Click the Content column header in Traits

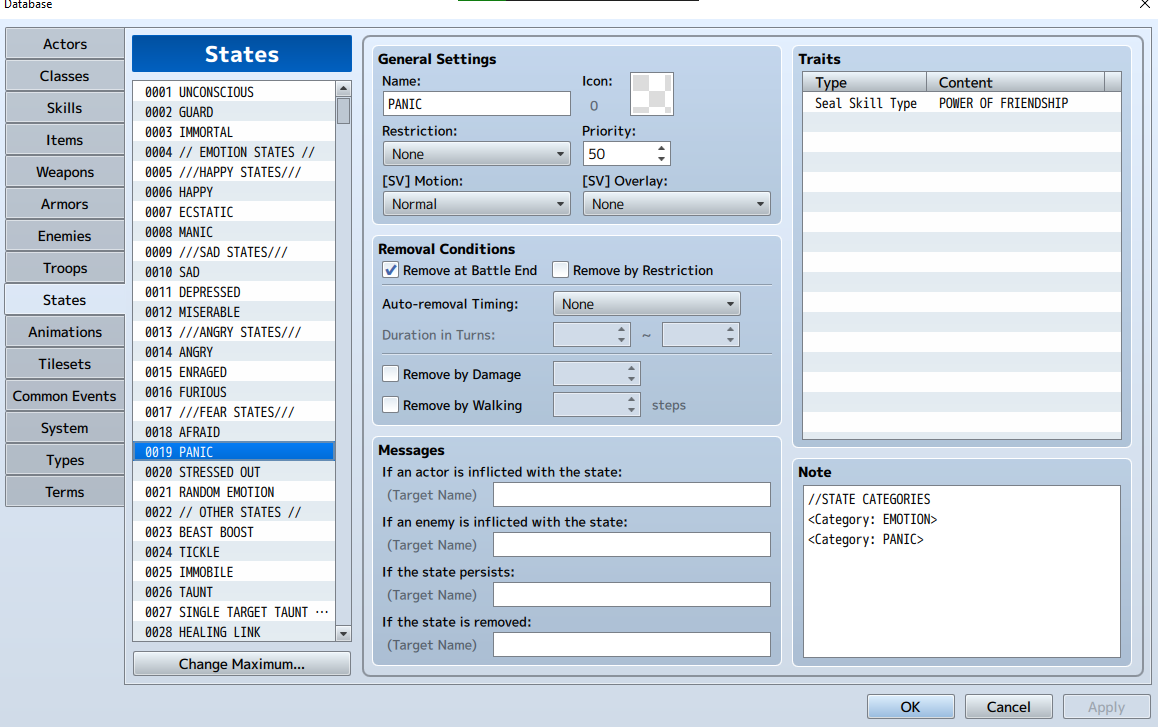[1015, 82]
